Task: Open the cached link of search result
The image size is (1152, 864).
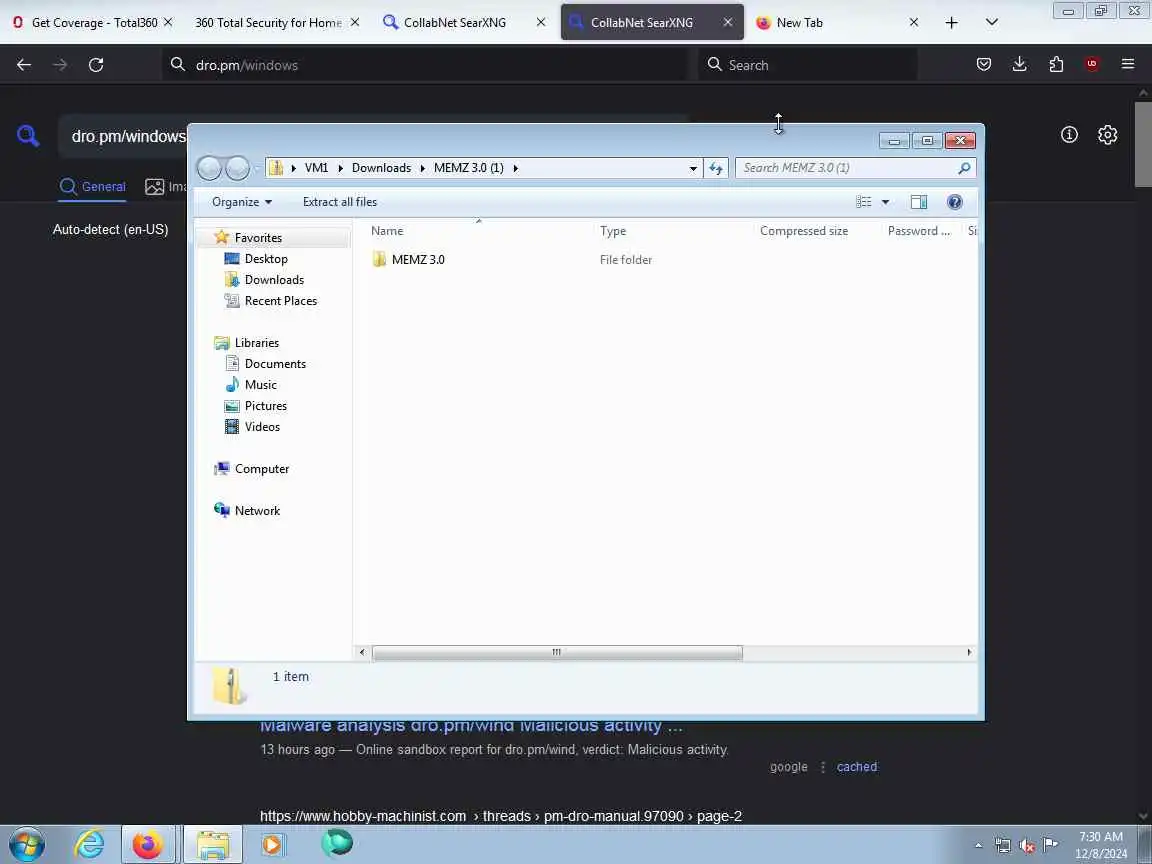Action: (857, 767)
